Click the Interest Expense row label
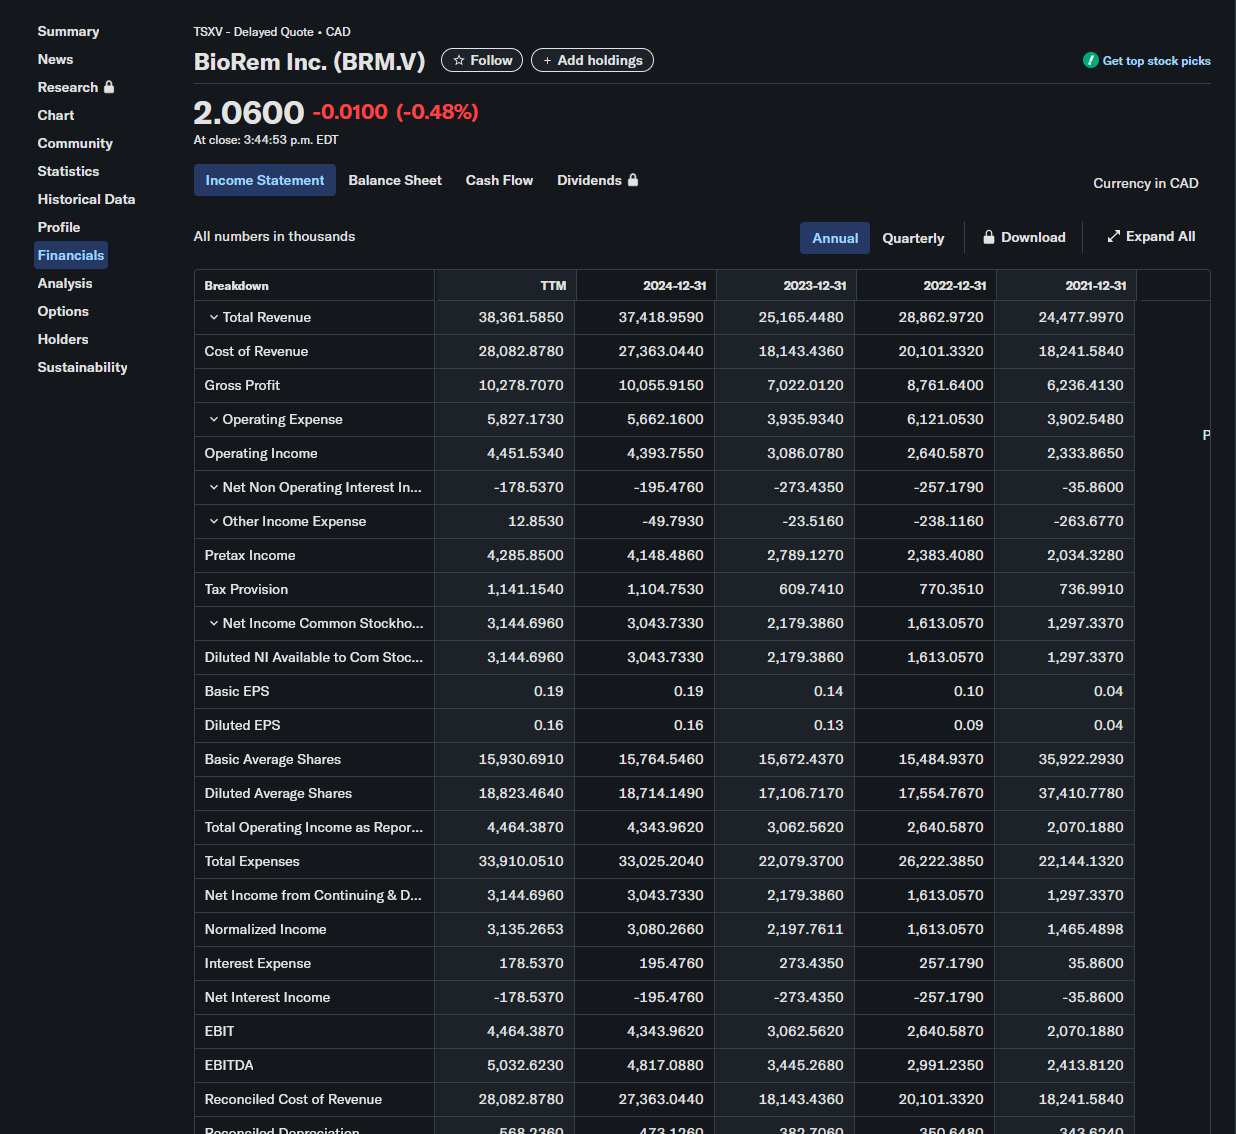The image size is (1236, 1134). (258, 963)
